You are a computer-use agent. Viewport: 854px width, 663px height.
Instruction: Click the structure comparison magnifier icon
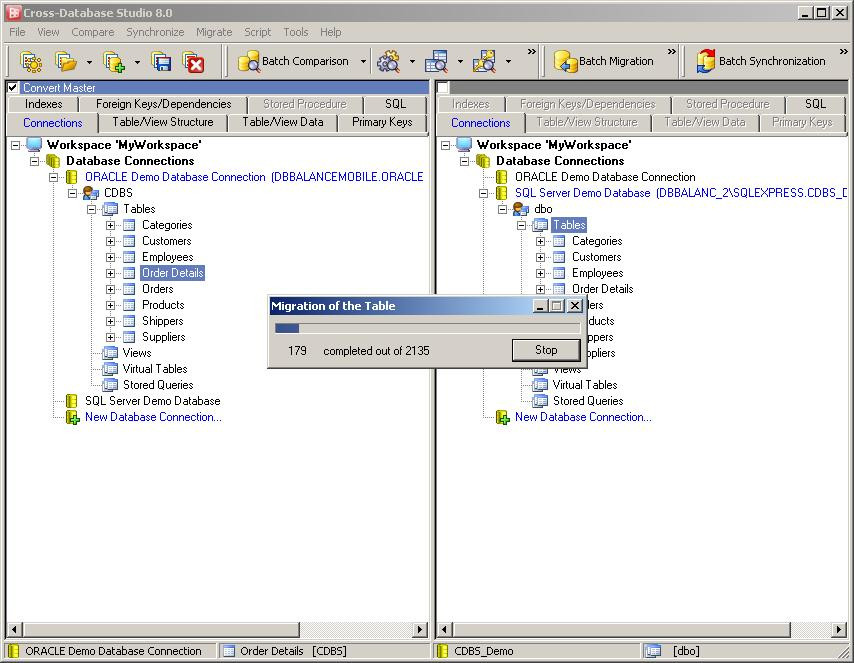484,62
